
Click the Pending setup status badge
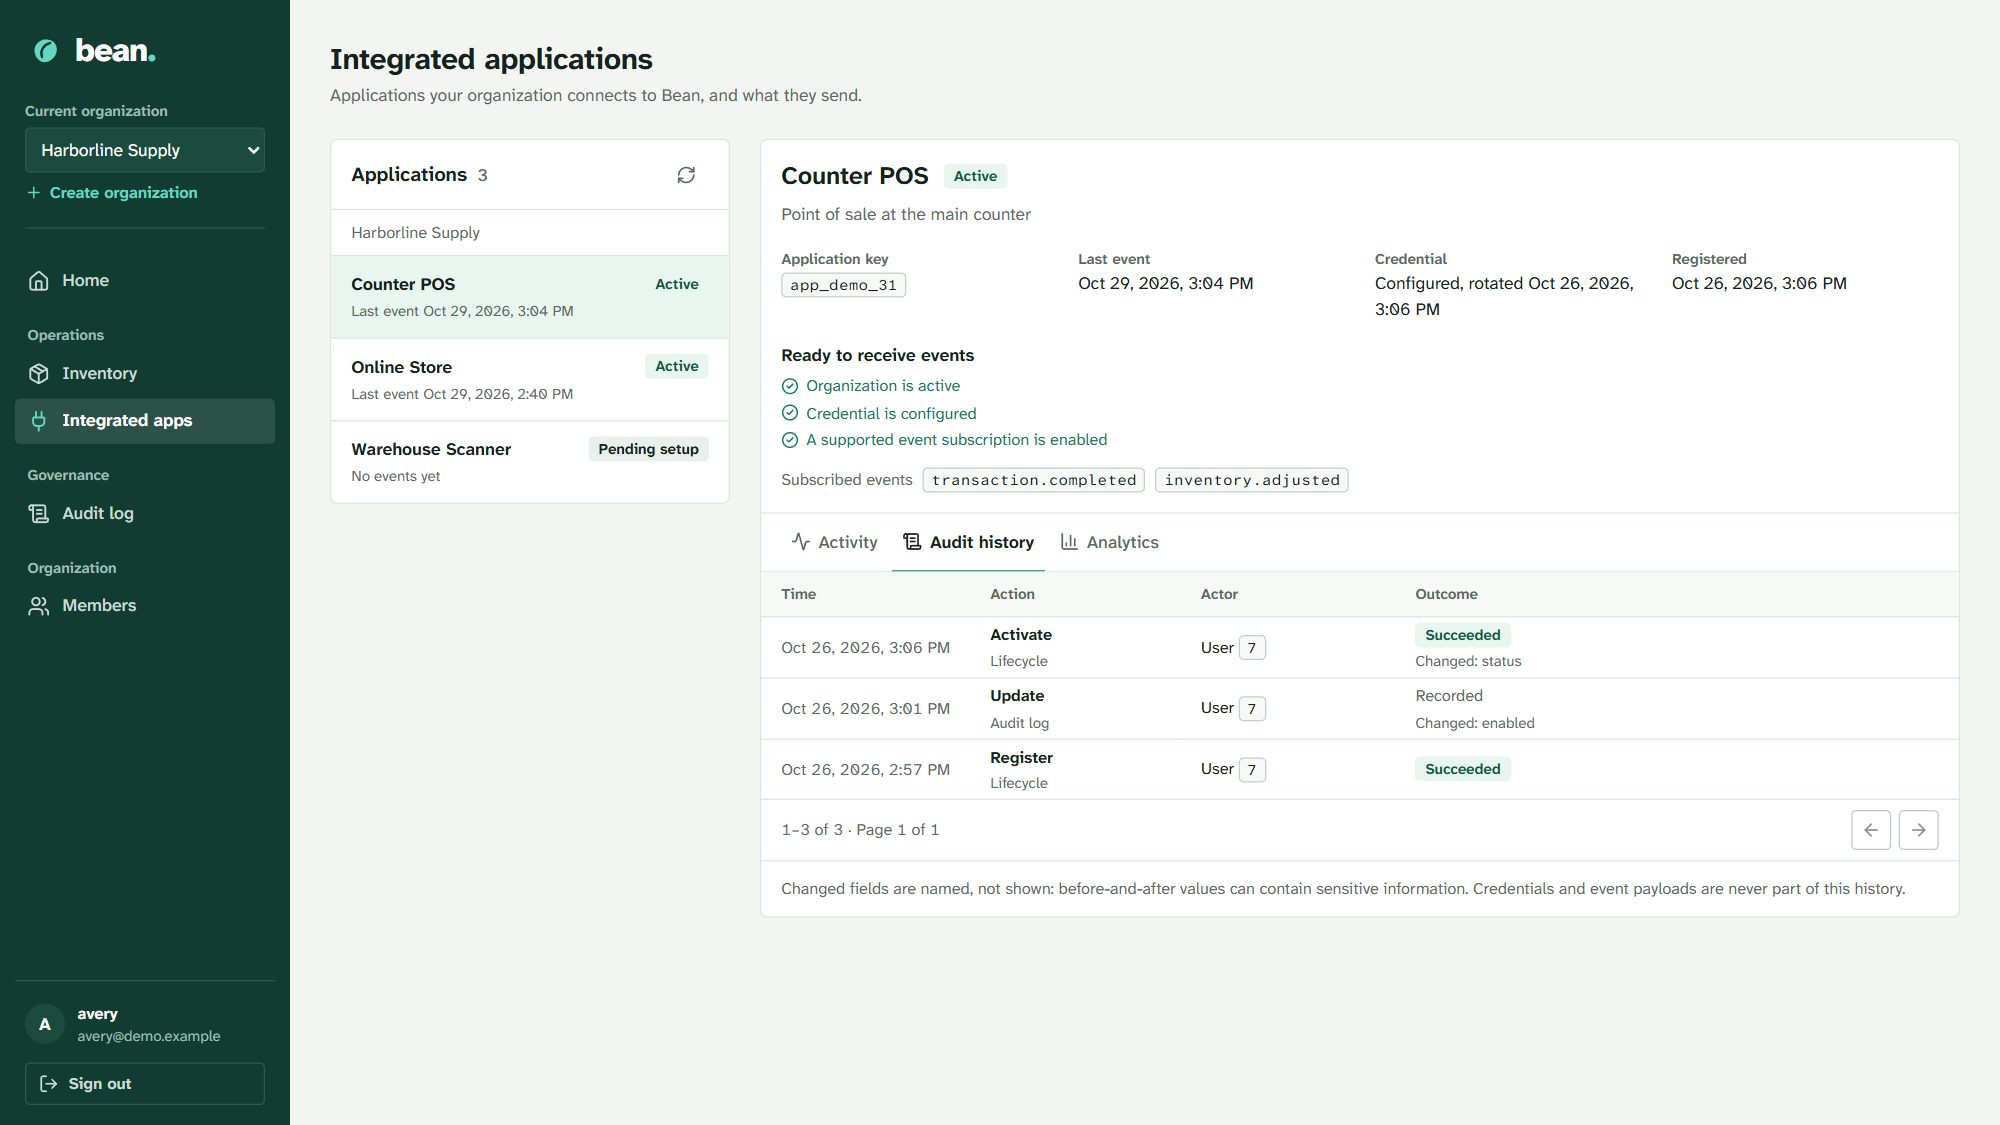(648, 449)
